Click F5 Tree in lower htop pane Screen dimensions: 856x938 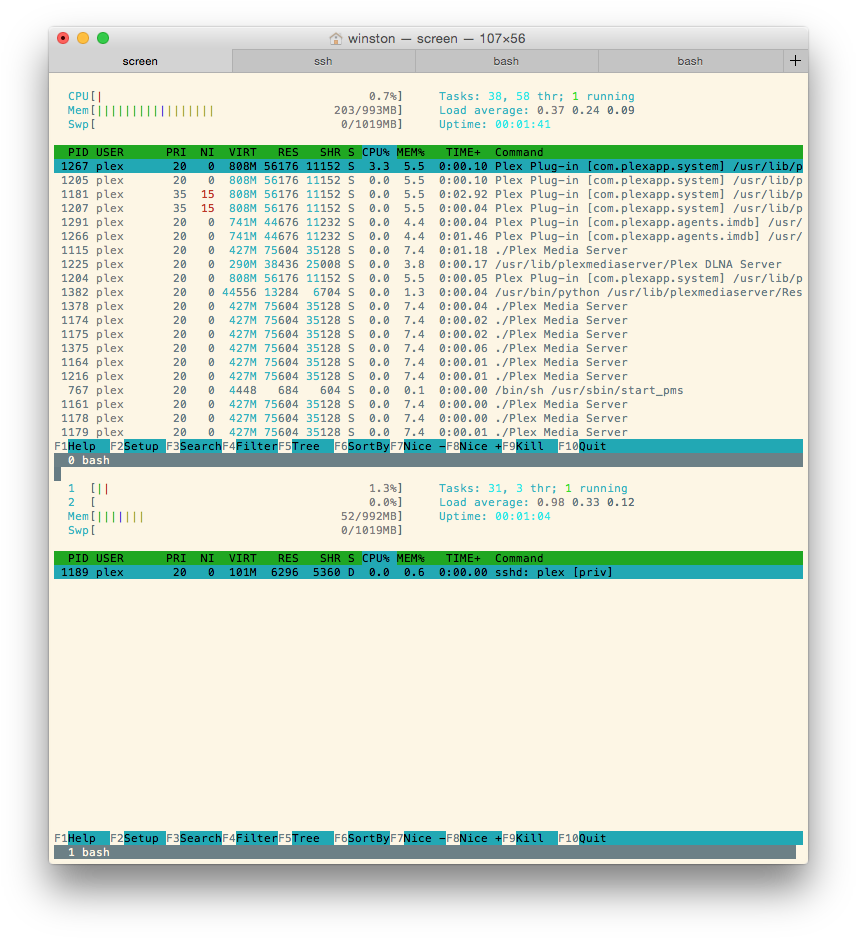(x=306, y=838)
